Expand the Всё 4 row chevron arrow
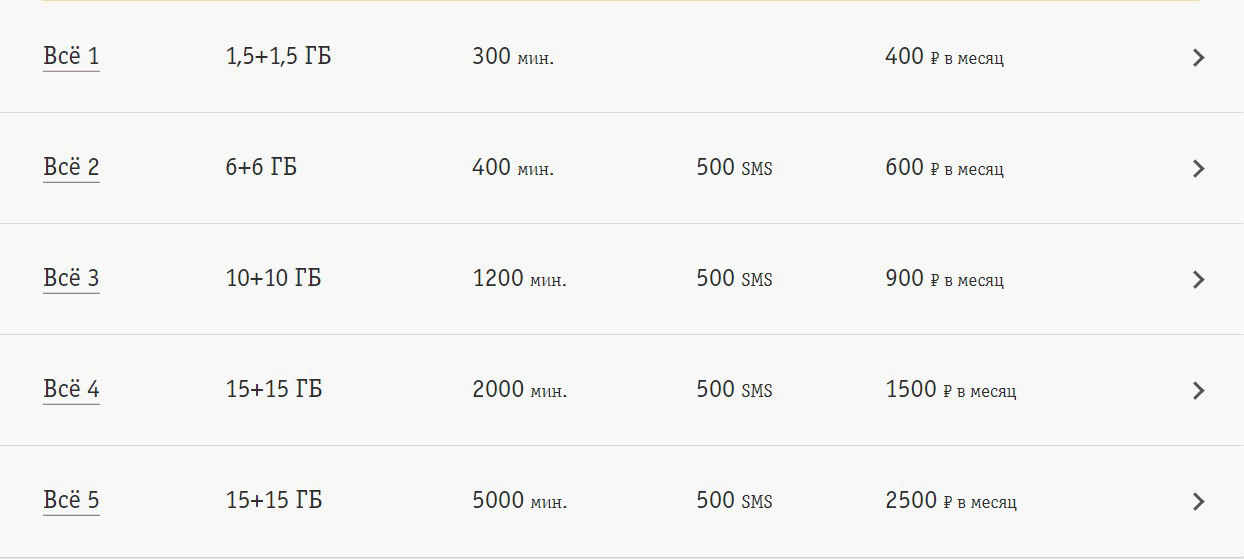 coord(1198,391)
